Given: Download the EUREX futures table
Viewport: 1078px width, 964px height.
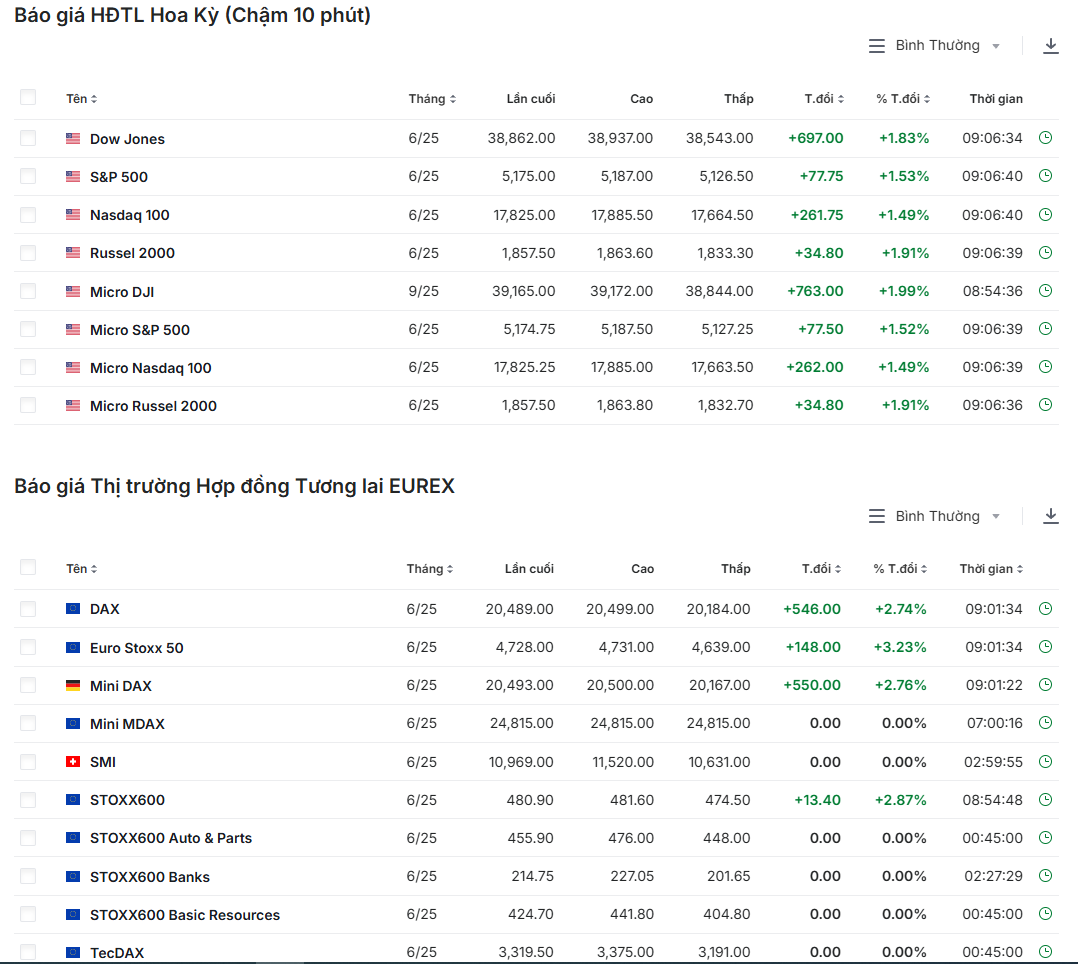Looking at the screenshot, I should tap(1050, 516).
